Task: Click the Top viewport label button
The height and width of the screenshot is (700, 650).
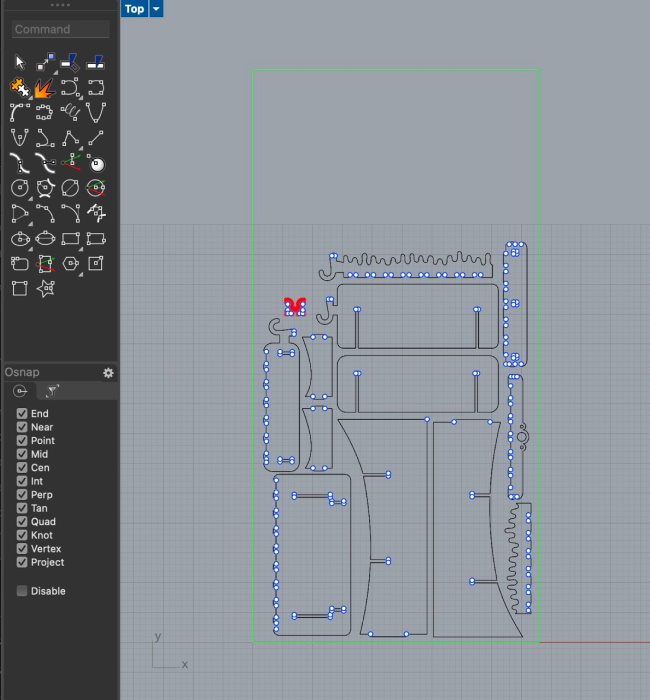Action: [x=134, y=9]
